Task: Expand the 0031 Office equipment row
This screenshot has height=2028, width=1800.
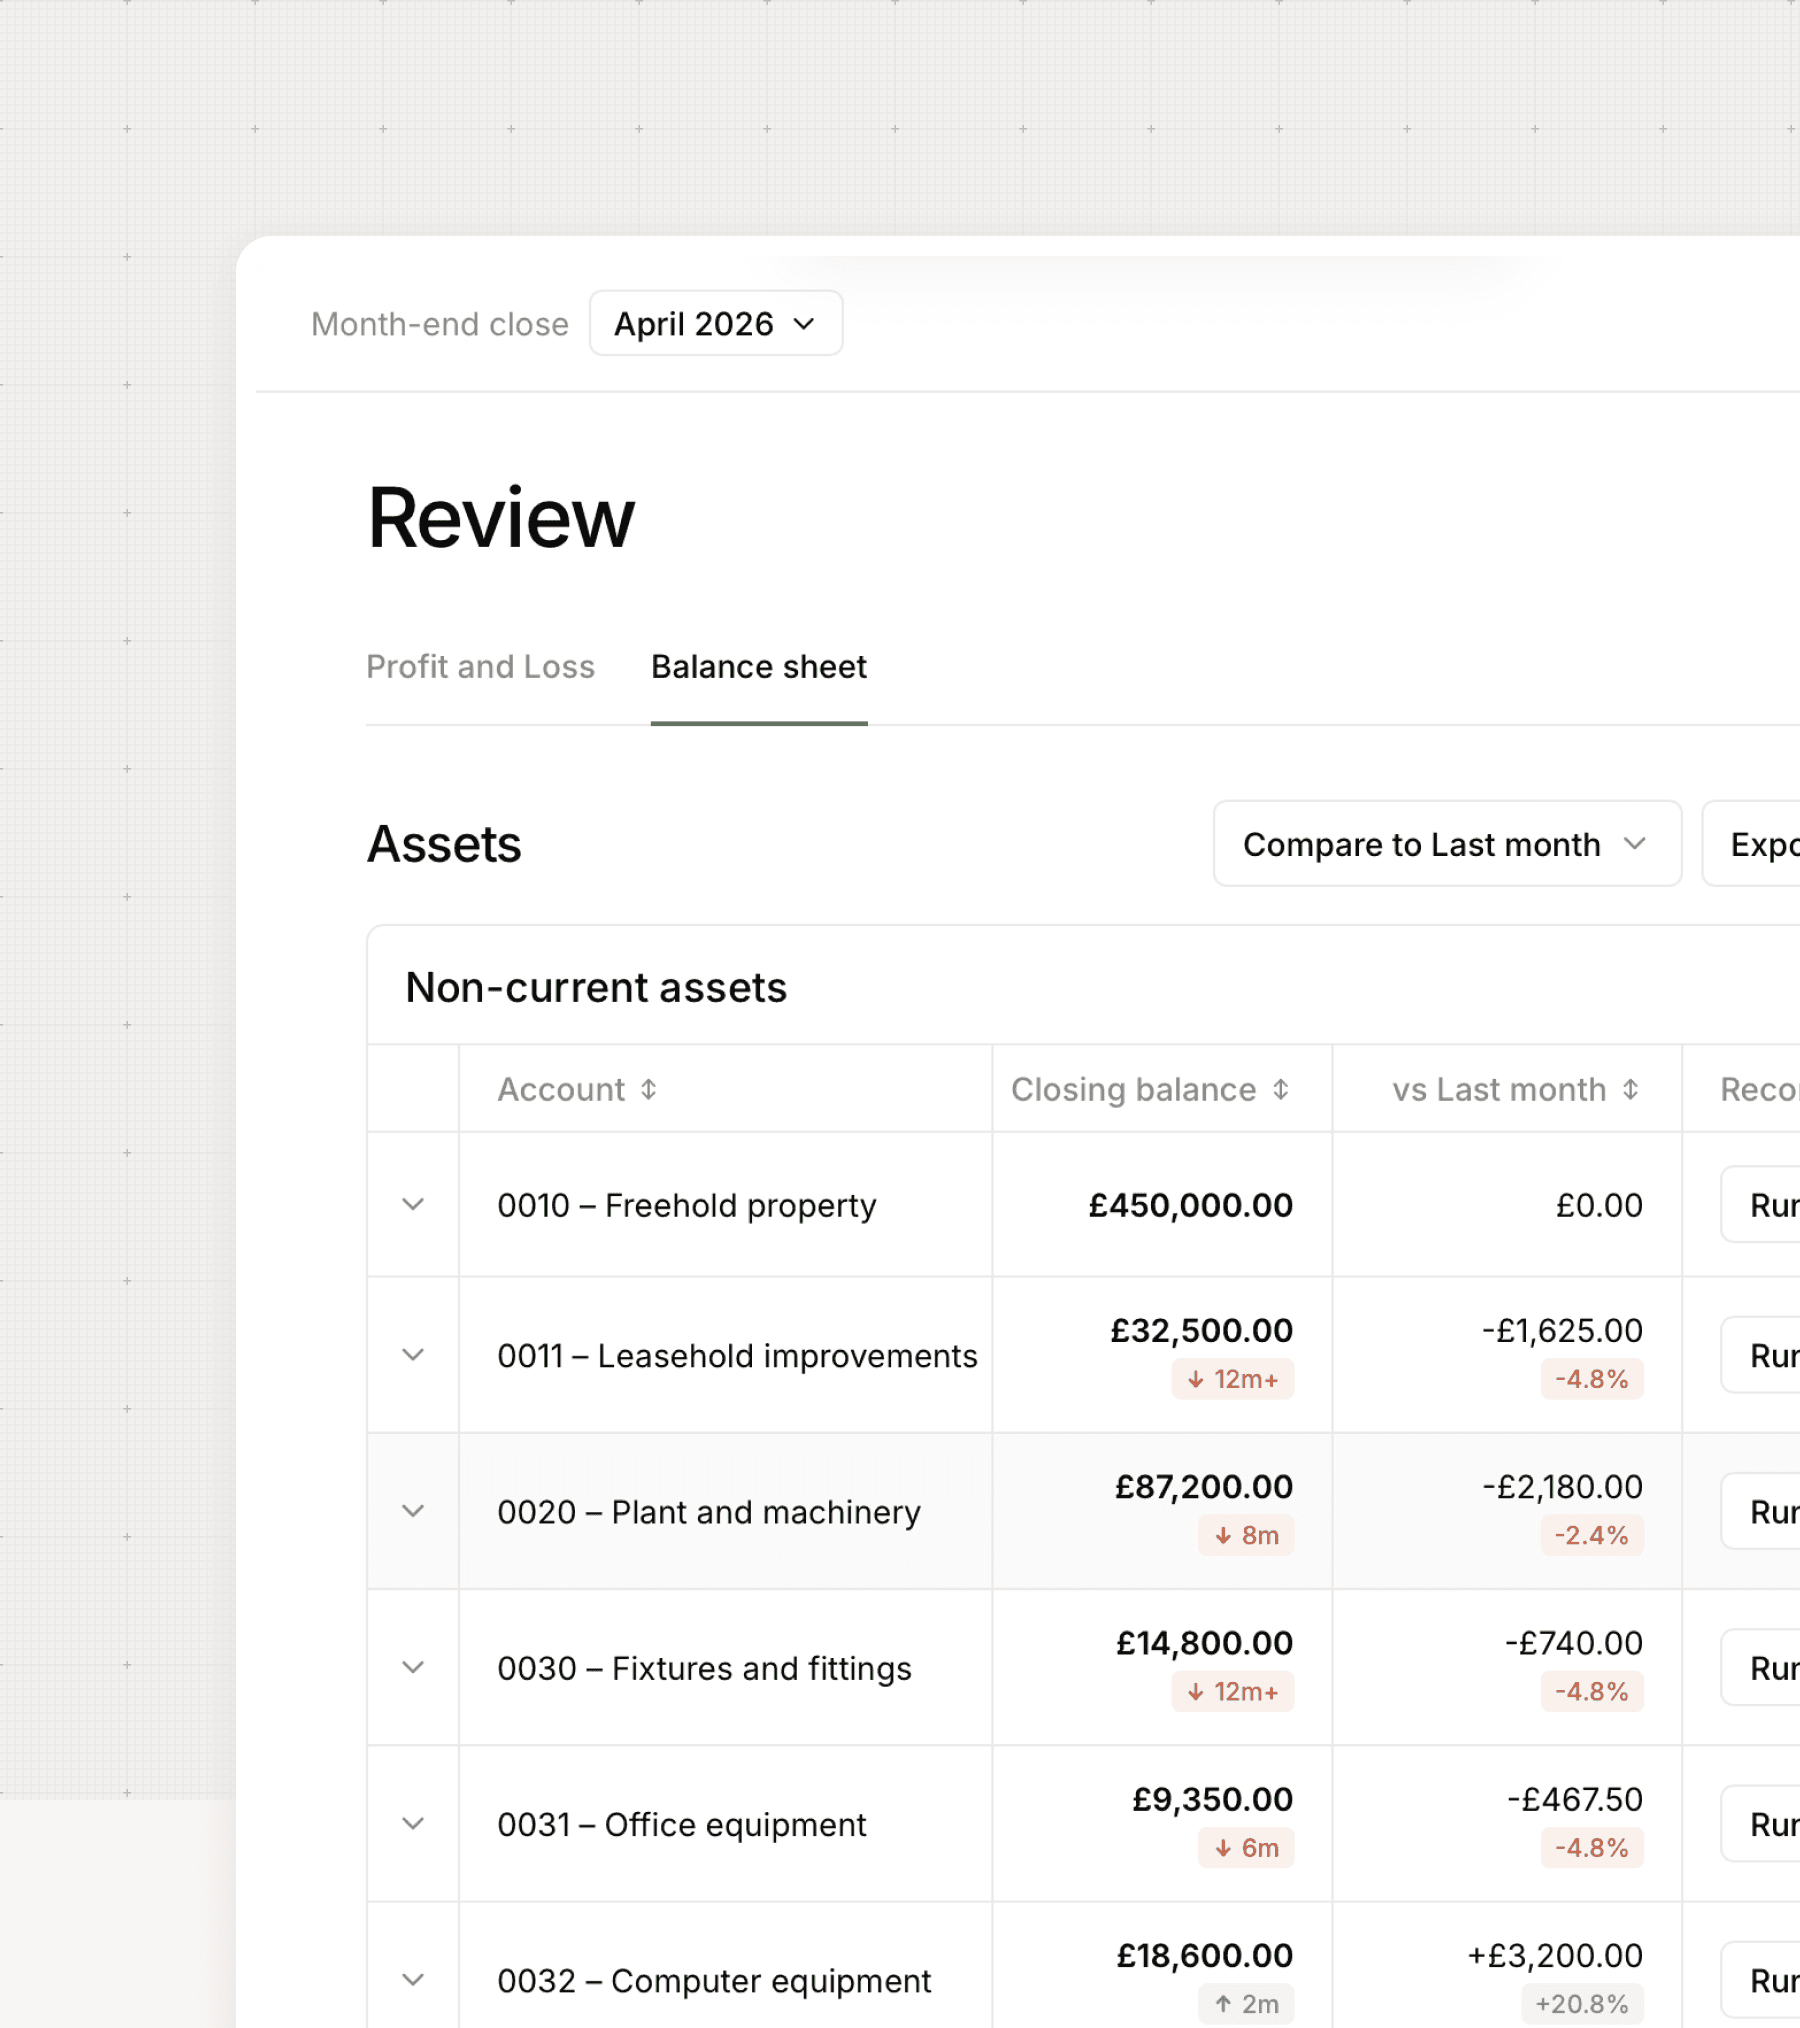Action: pos(413,1823)
